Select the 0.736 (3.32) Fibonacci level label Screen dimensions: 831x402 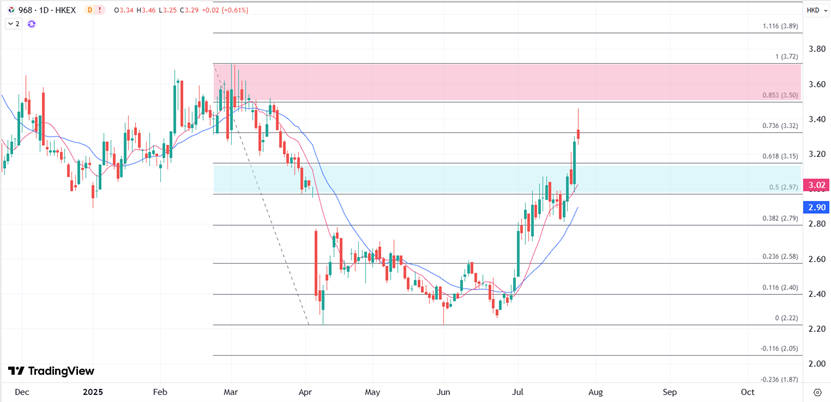[x=780, y=126]
